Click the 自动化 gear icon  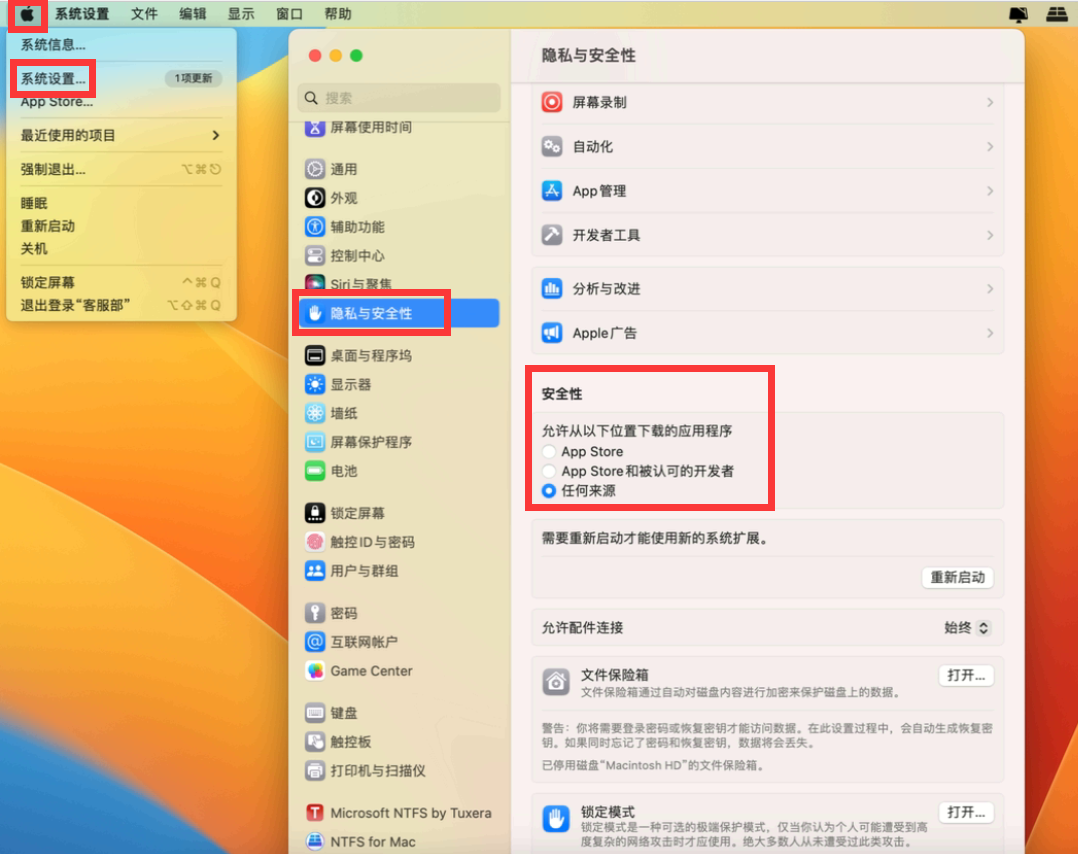[x=552, y=147]
